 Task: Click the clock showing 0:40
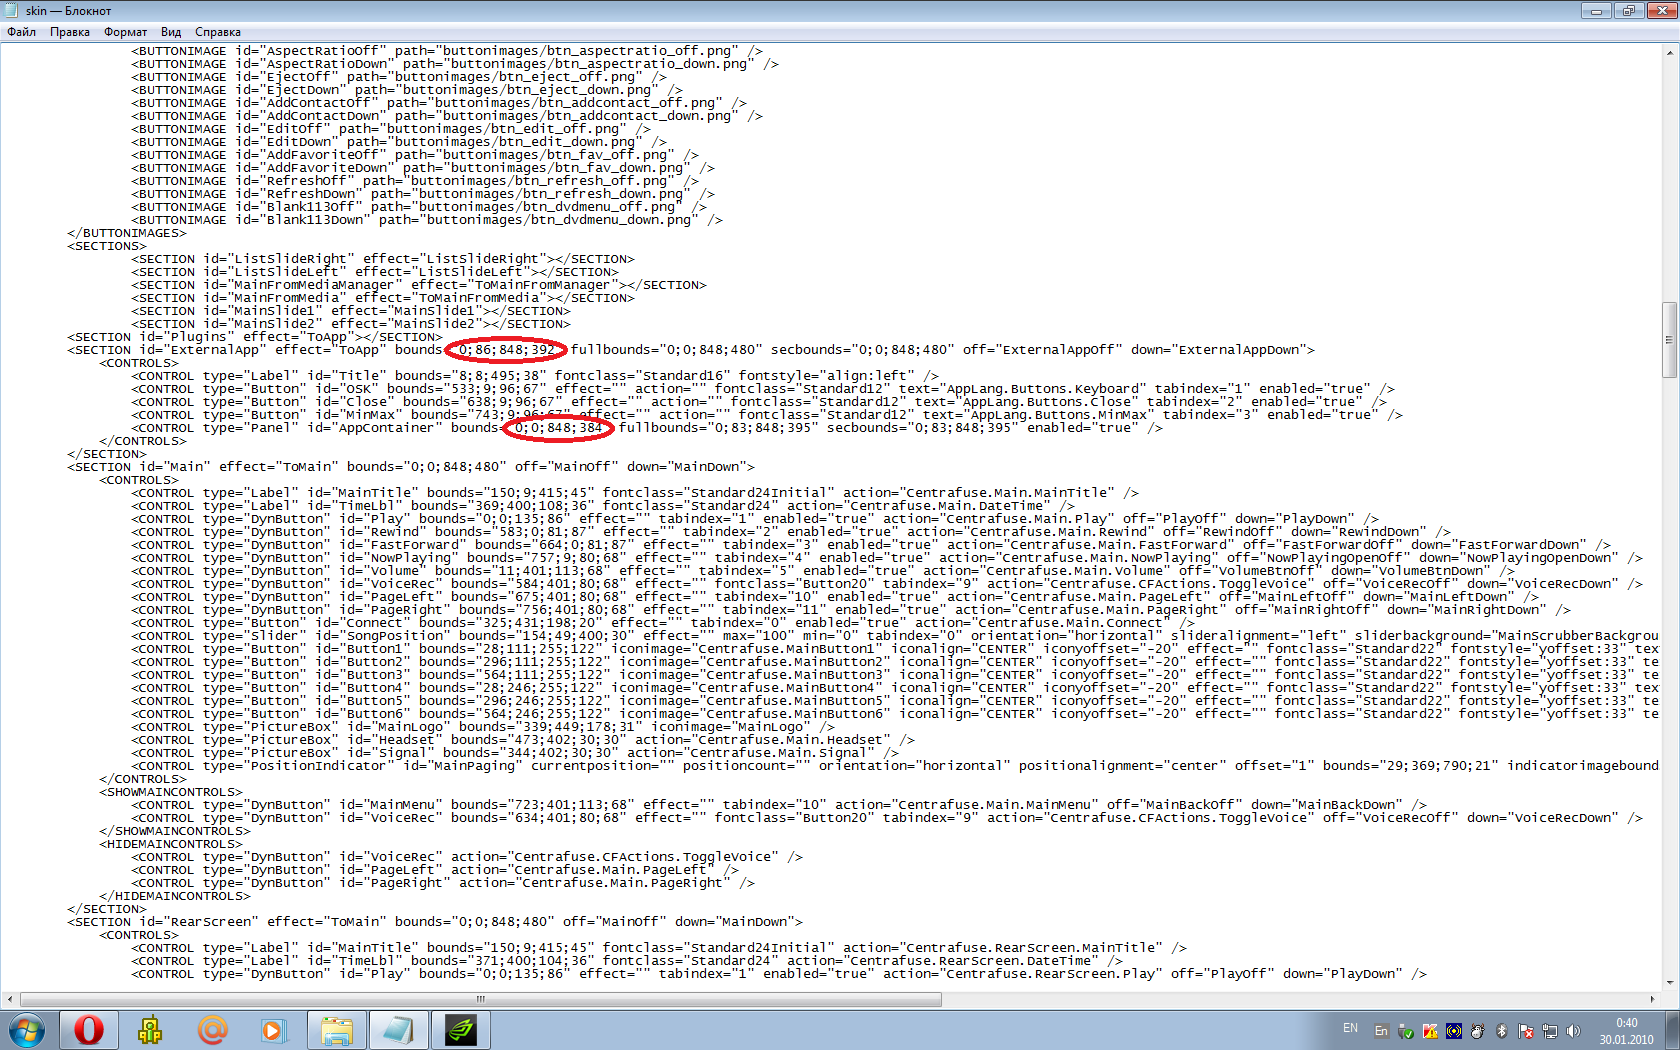(x=1626, y=1030)
